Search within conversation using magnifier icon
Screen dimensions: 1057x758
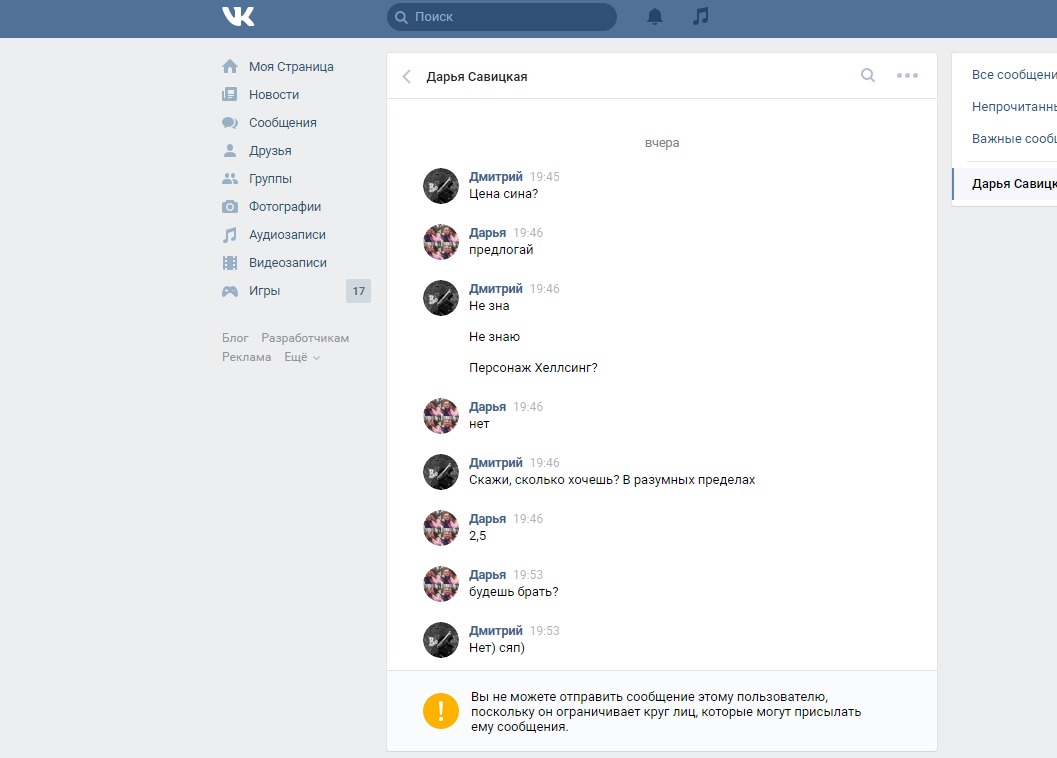[868, 76]
